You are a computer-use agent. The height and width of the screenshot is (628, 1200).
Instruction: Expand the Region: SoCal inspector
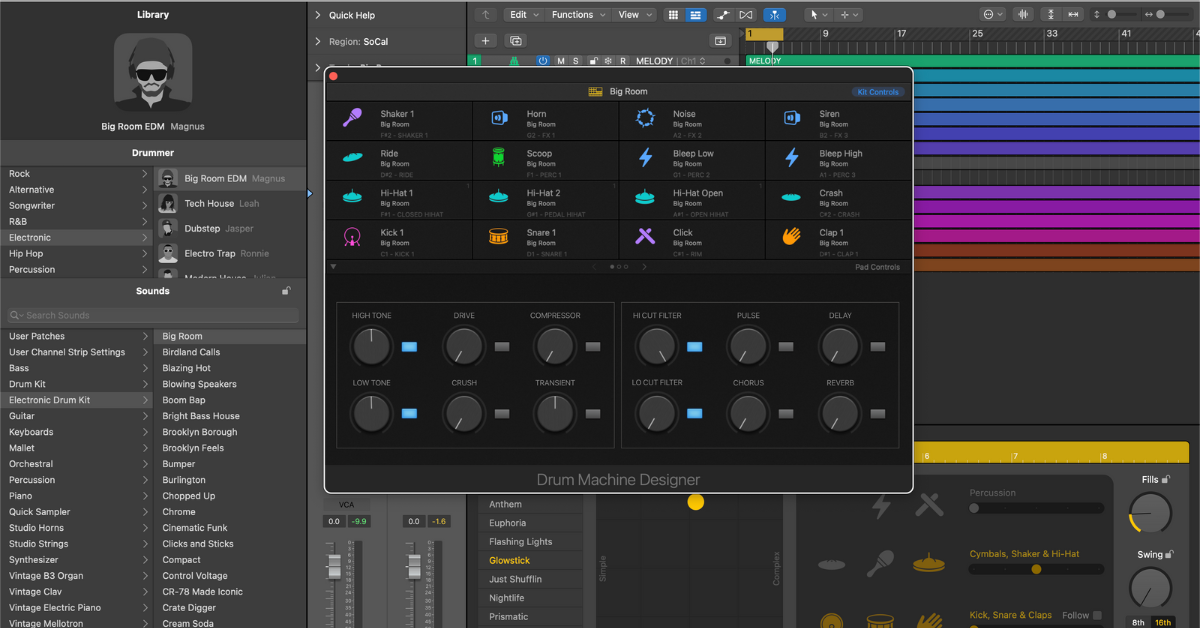click(318, 42)
